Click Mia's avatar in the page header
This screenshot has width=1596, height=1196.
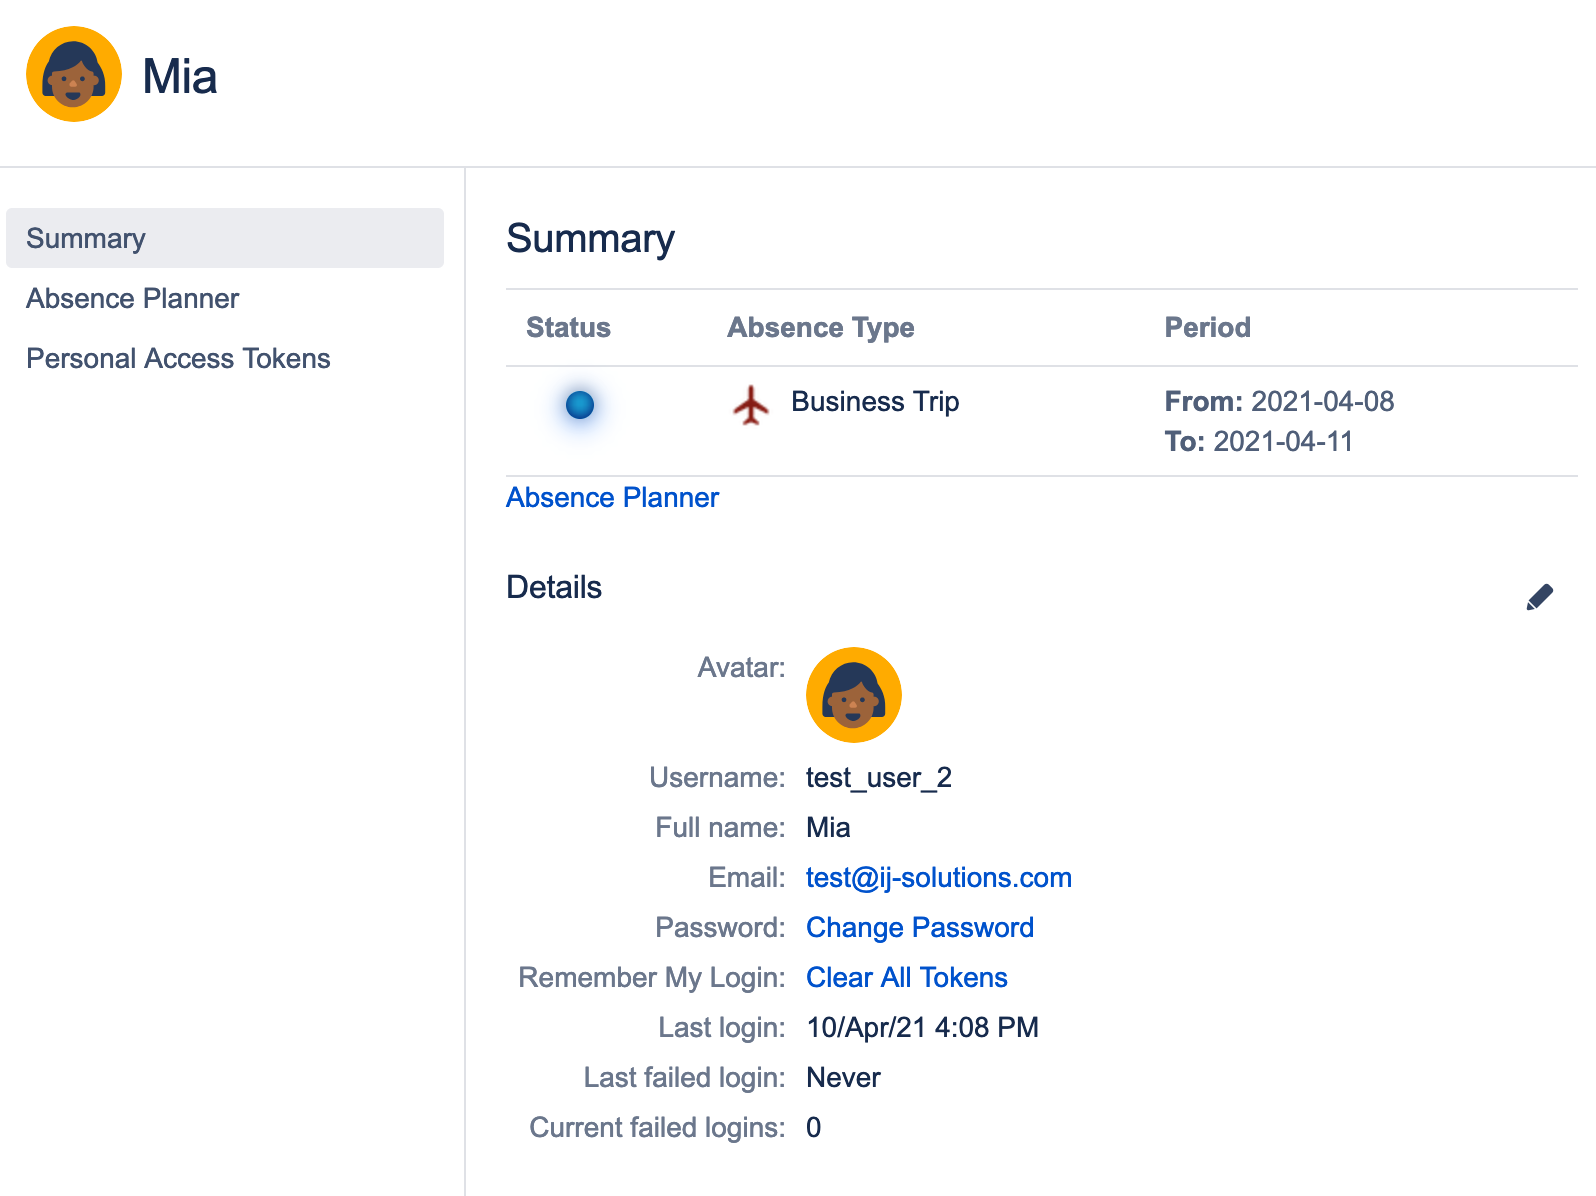point(74,74)
